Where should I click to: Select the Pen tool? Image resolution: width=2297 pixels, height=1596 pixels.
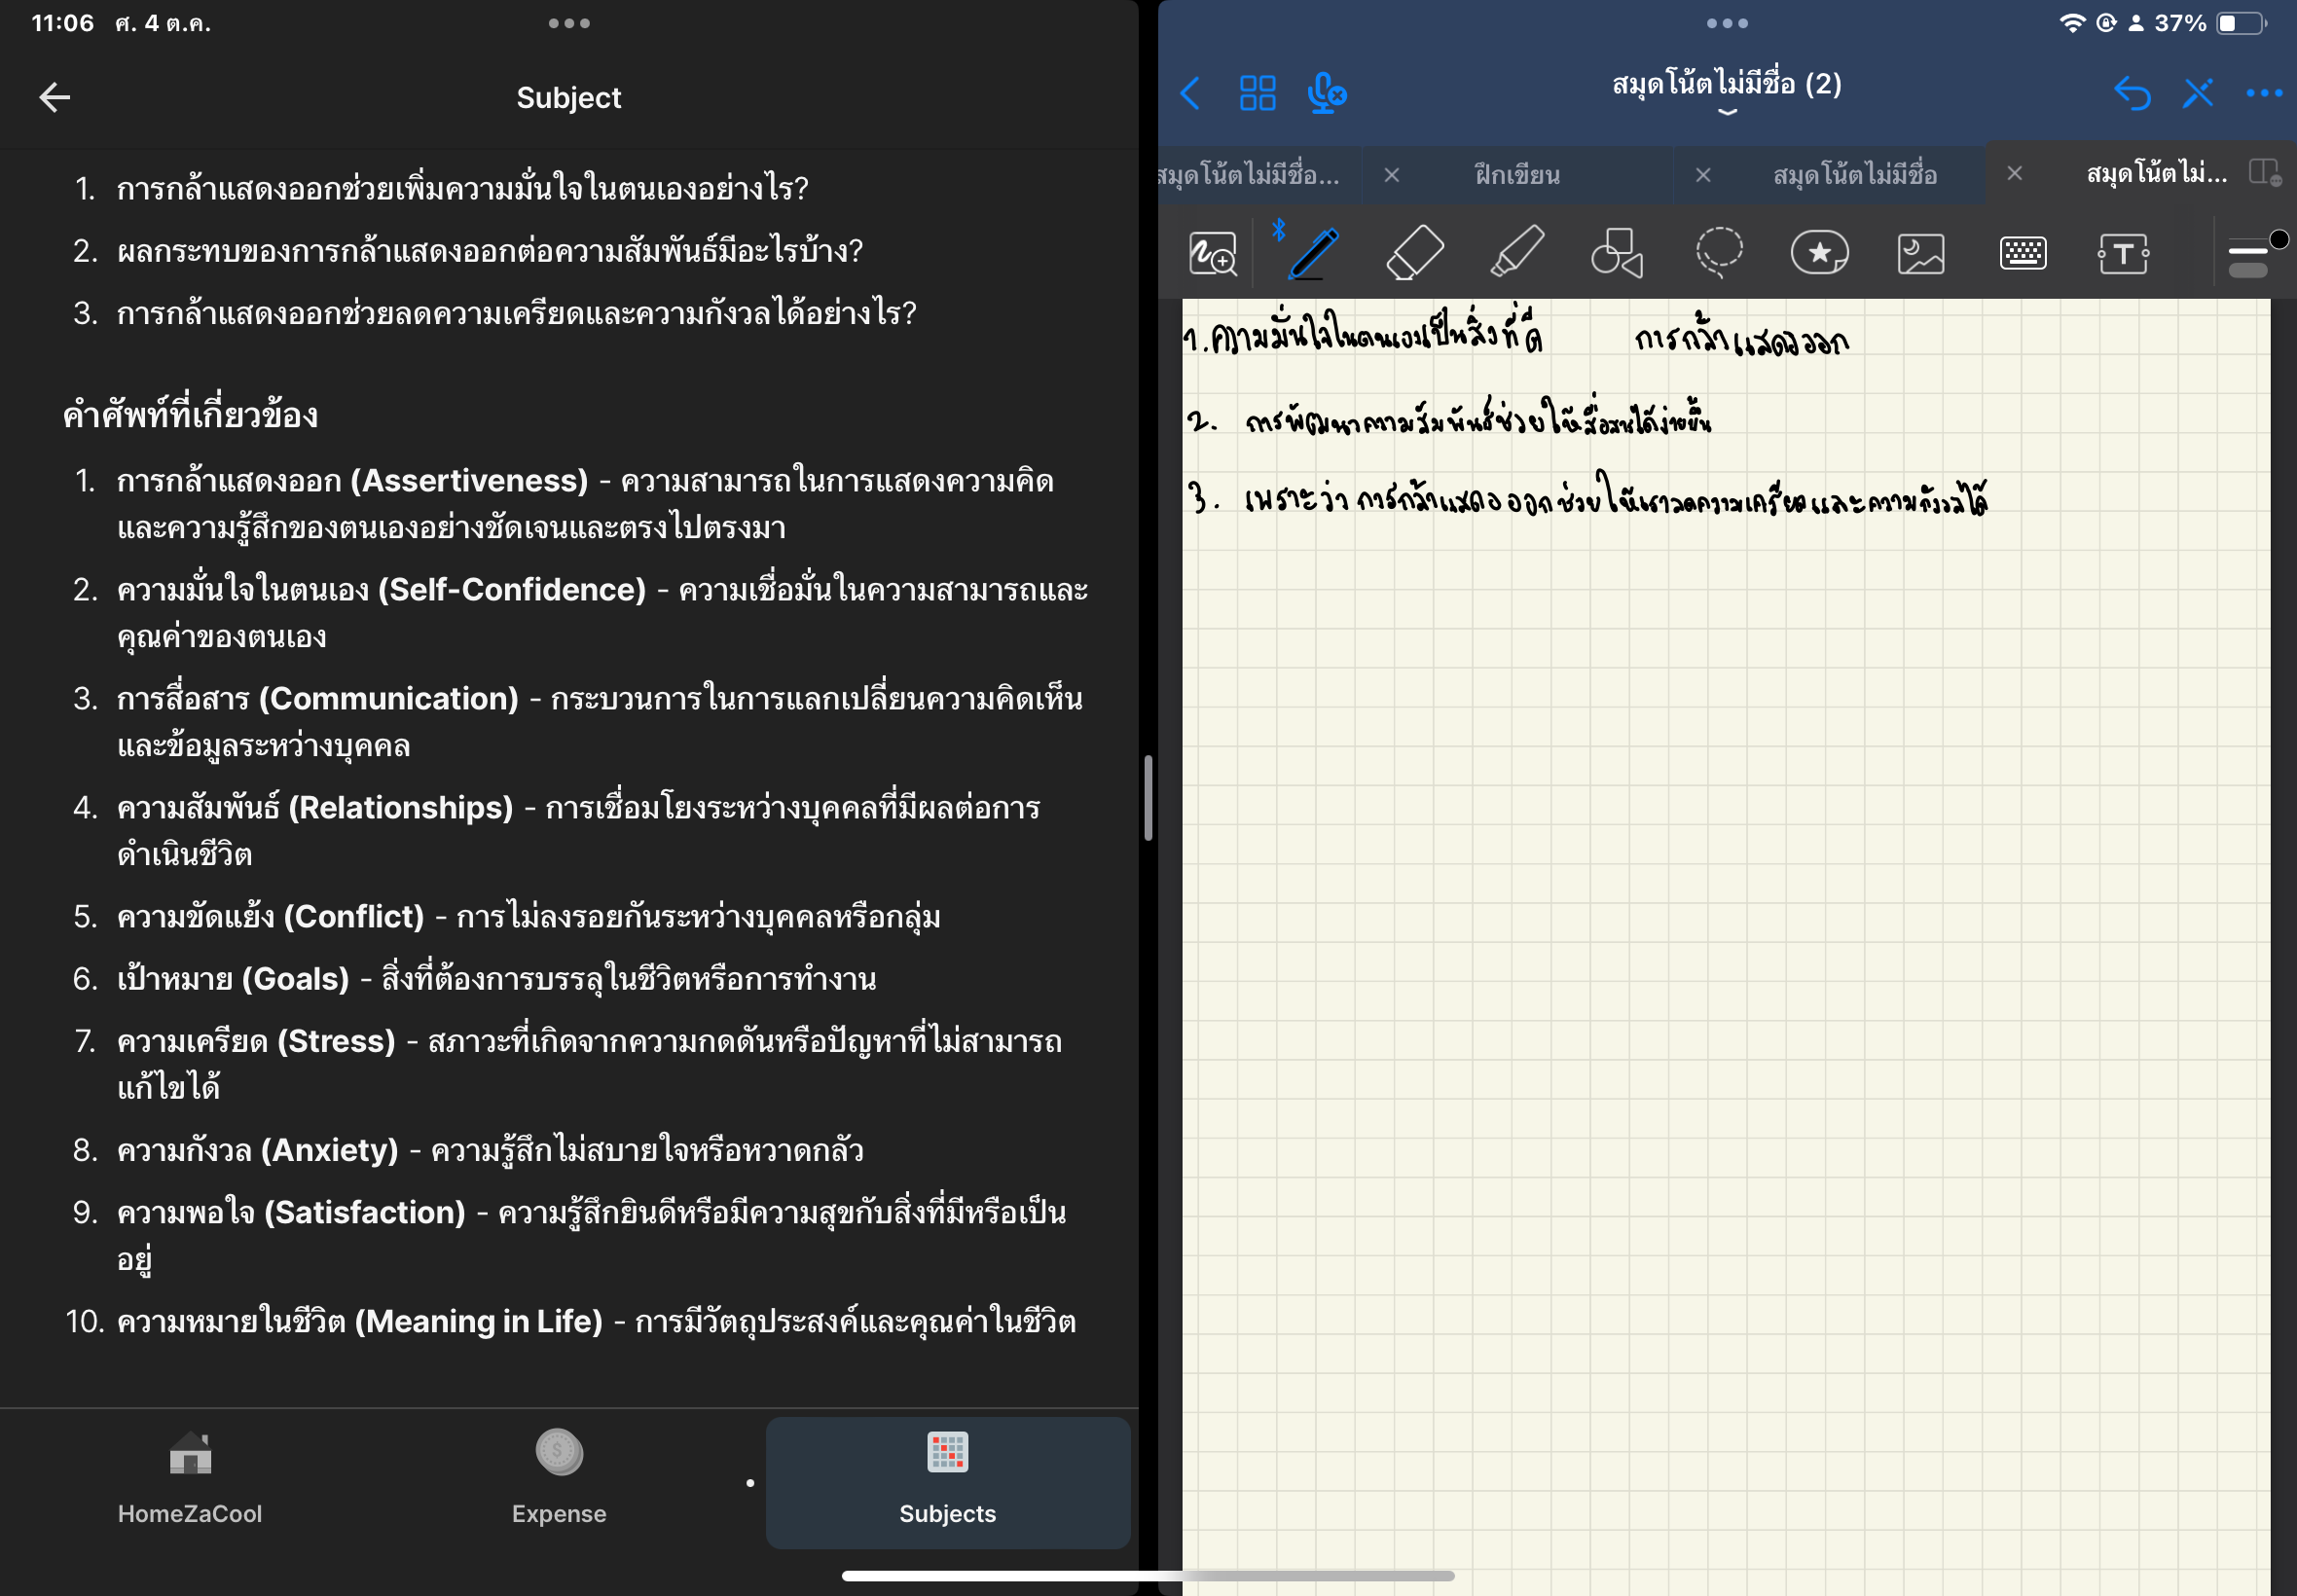pyautogui.click(x=1314, y=252)
